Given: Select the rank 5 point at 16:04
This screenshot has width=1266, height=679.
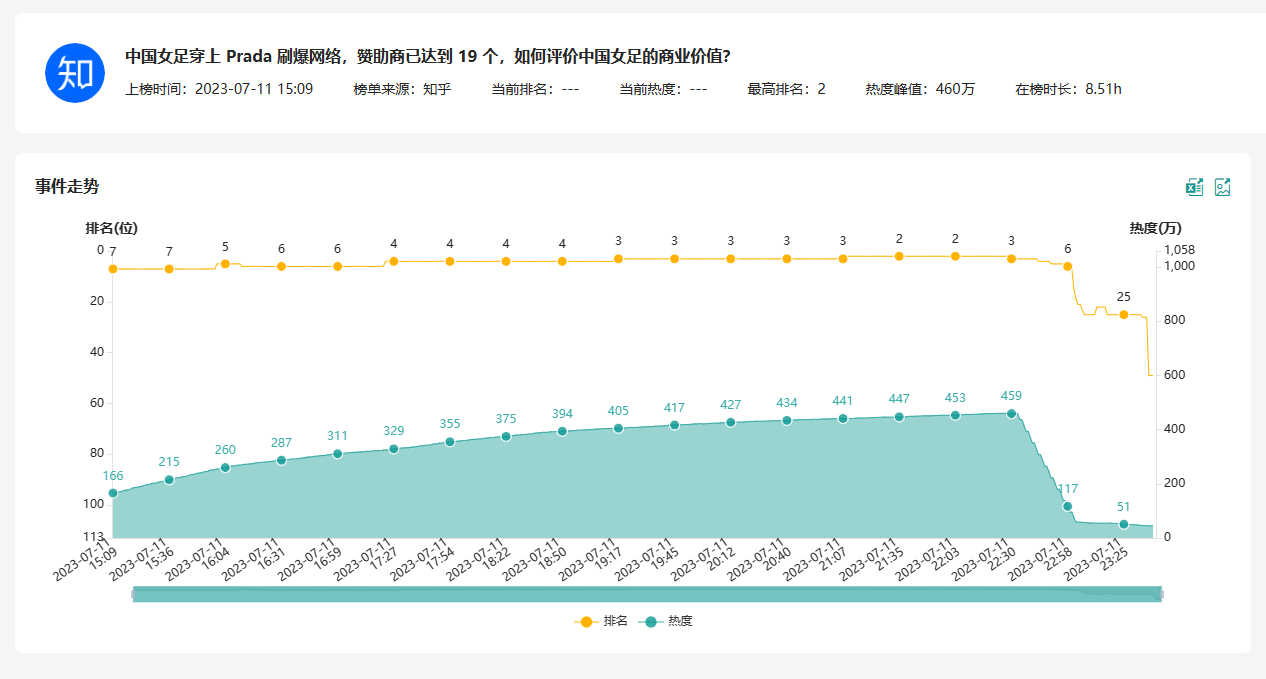Looking at the screenshot, I should [x=225, y=264].
